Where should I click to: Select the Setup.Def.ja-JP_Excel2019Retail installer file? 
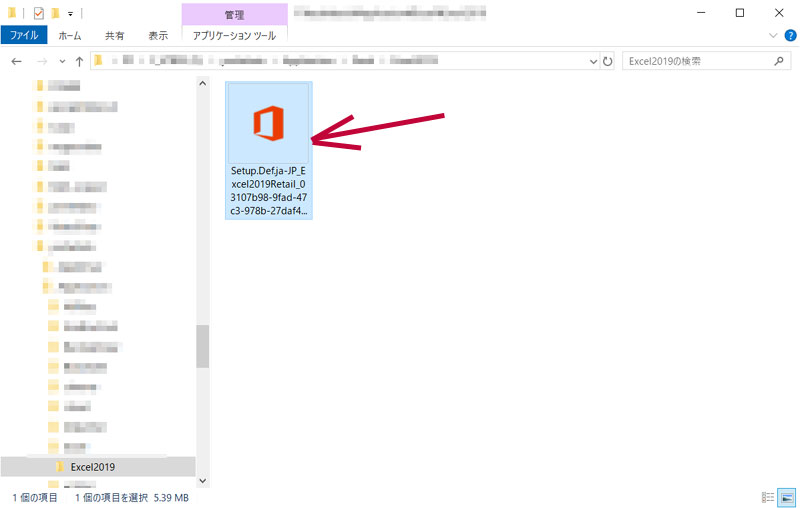pos(268,150)
